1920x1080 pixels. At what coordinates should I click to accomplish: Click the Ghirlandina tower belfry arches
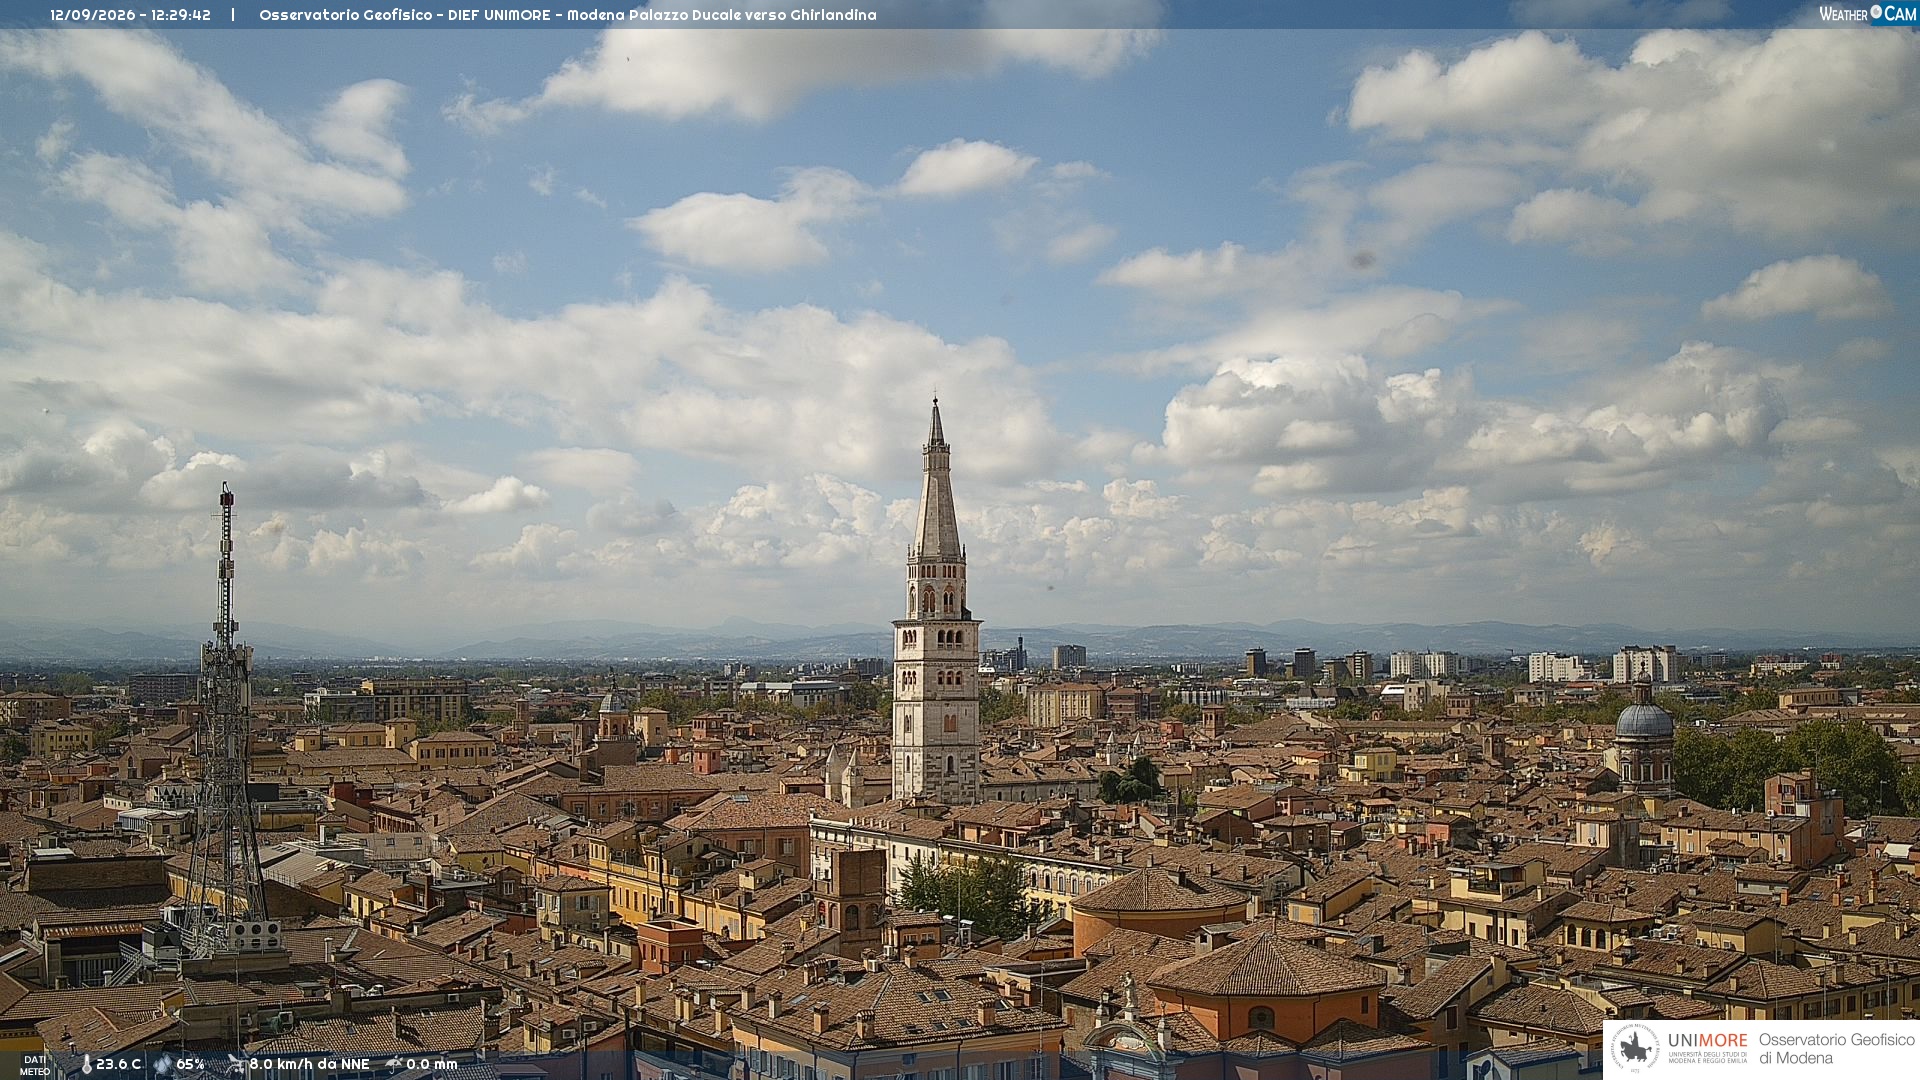[937, 597]
